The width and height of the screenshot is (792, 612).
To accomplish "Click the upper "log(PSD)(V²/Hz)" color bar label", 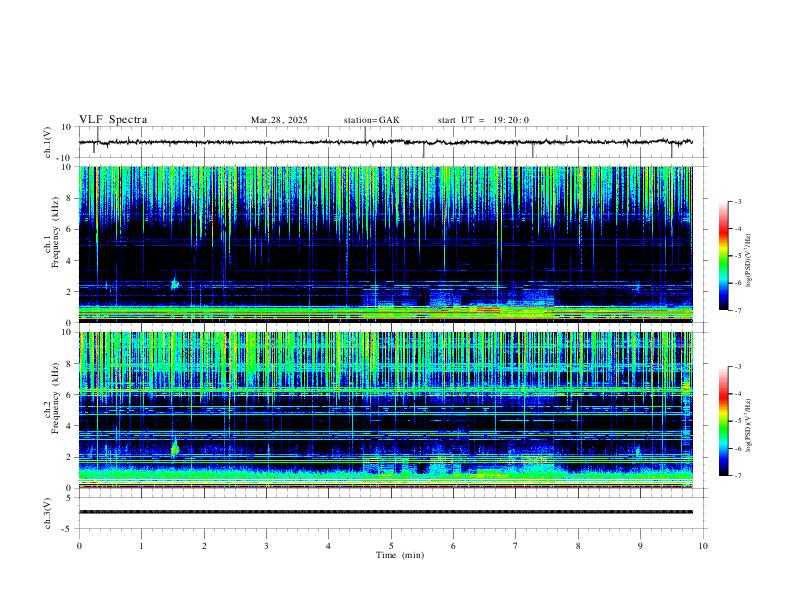I will click(x=749, y=261).
